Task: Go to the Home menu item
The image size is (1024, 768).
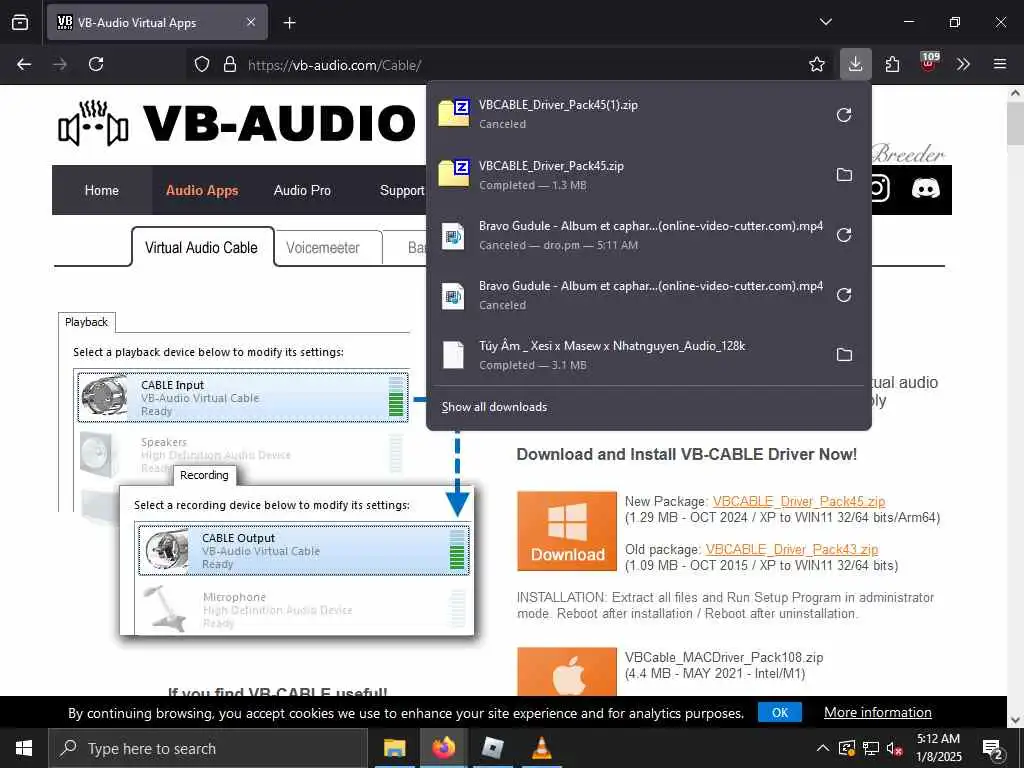Action: coord(101,190)
